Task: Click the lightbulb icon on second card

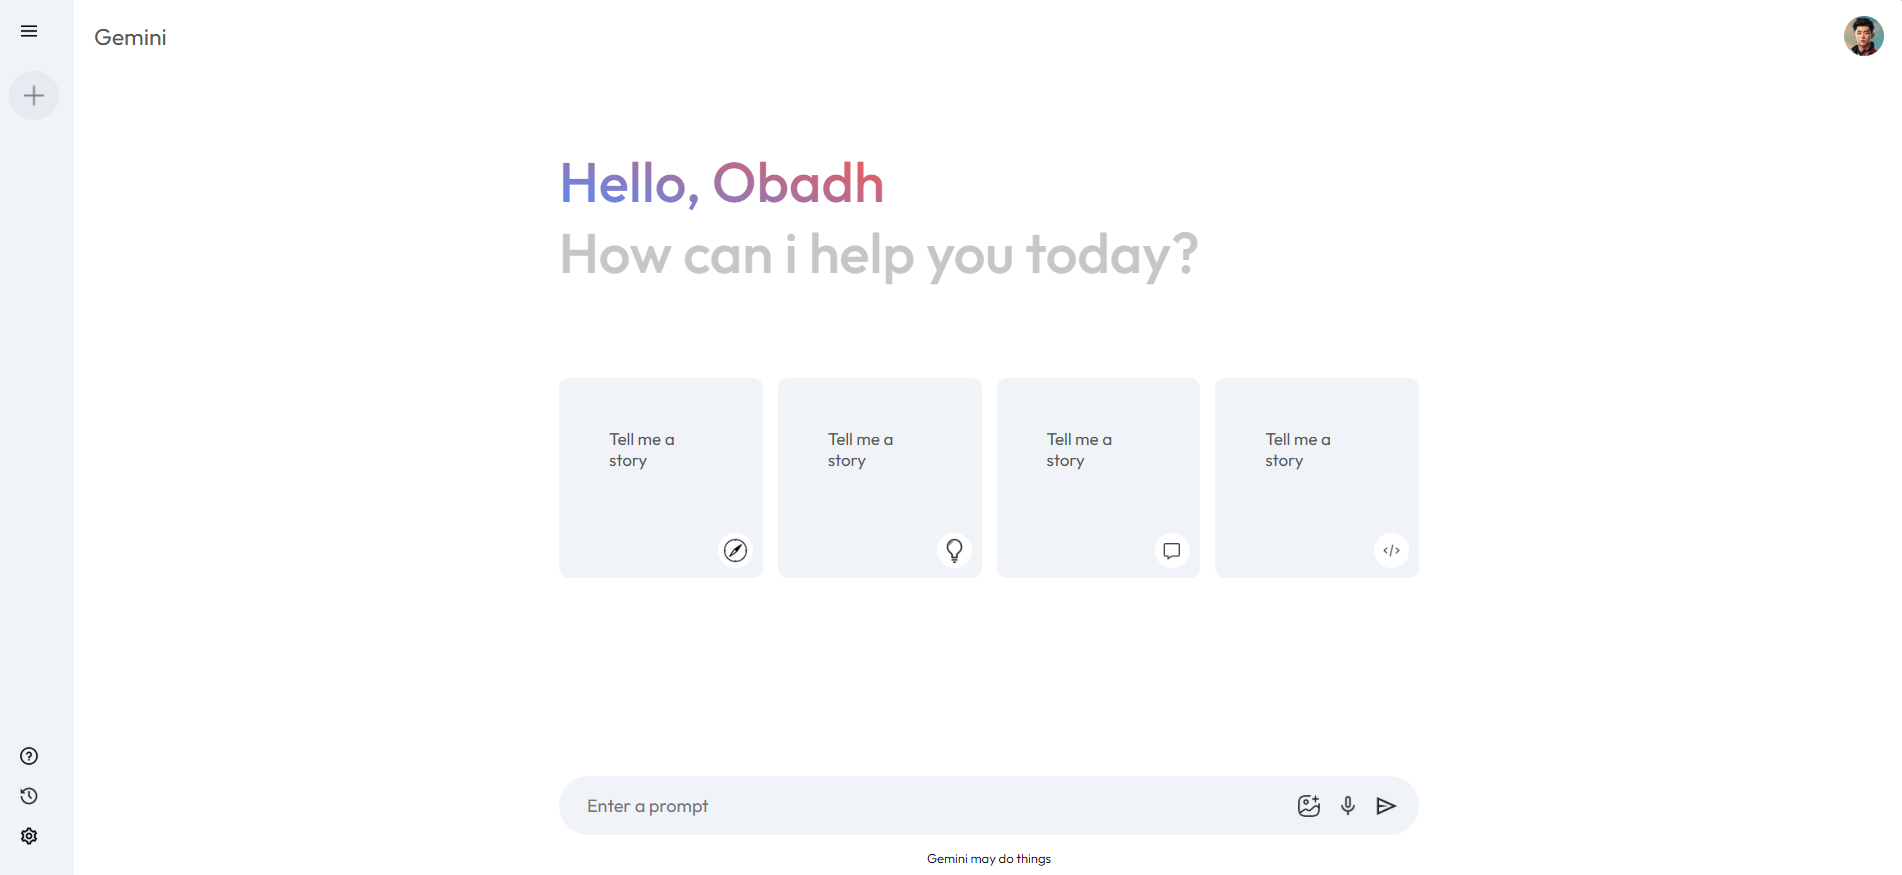Action: pyautogui.click(x=954, y=550)
